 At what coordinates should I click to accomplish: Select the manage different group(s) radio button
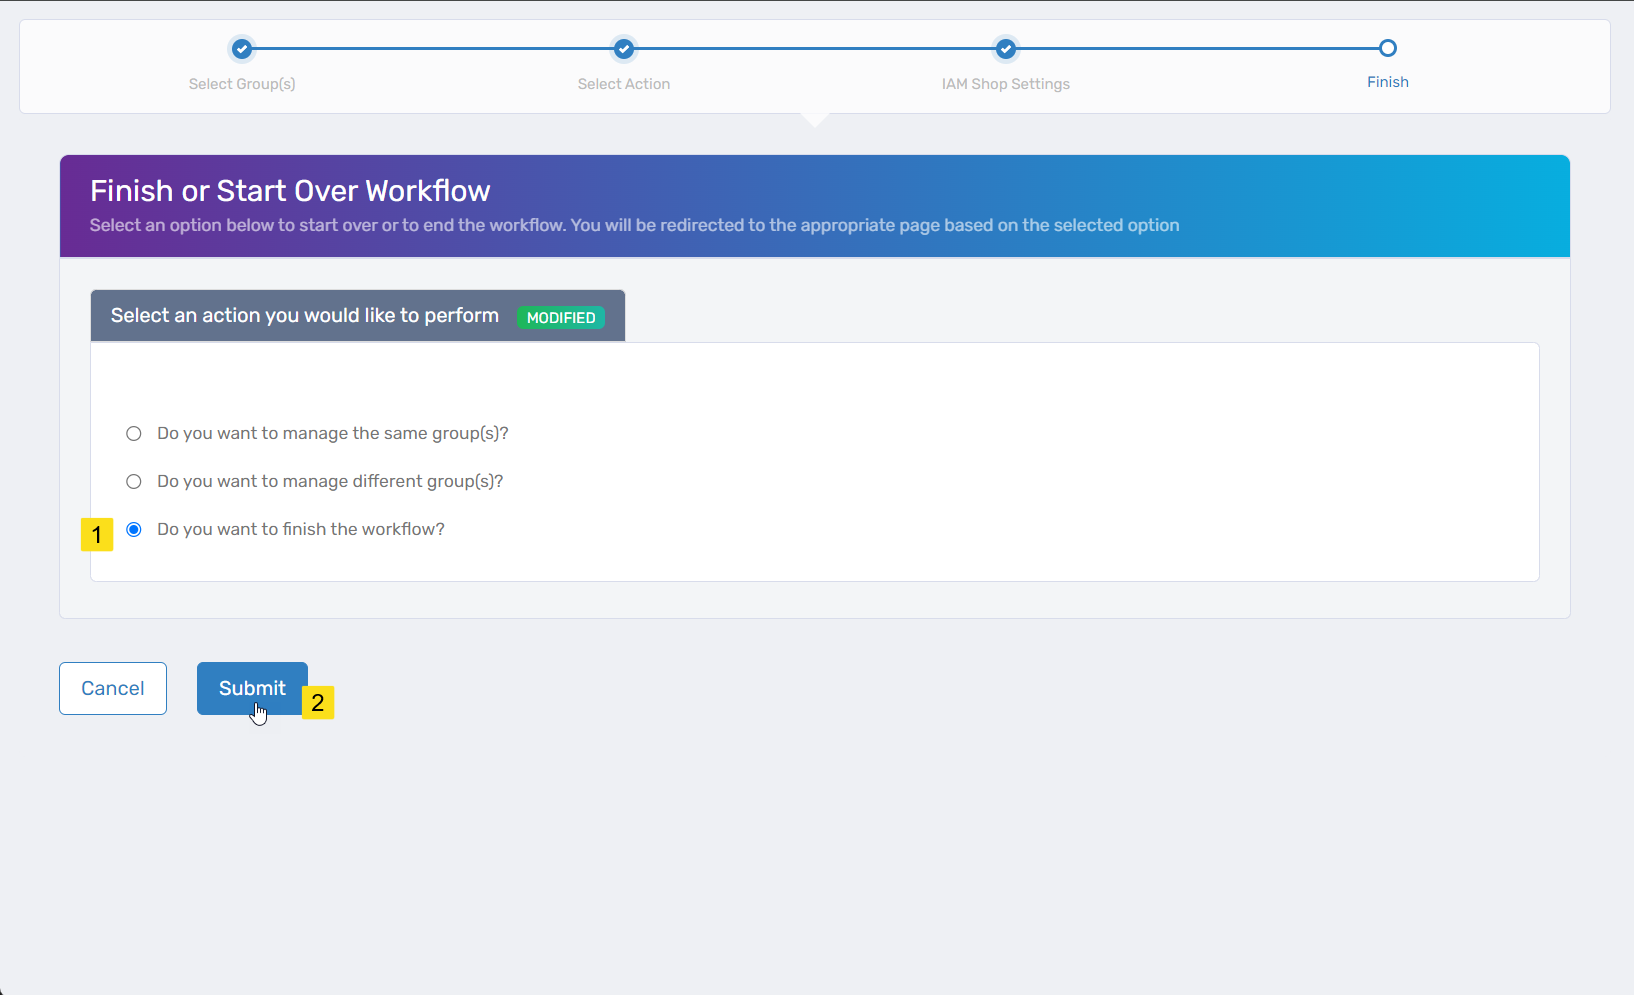(134, 482)
